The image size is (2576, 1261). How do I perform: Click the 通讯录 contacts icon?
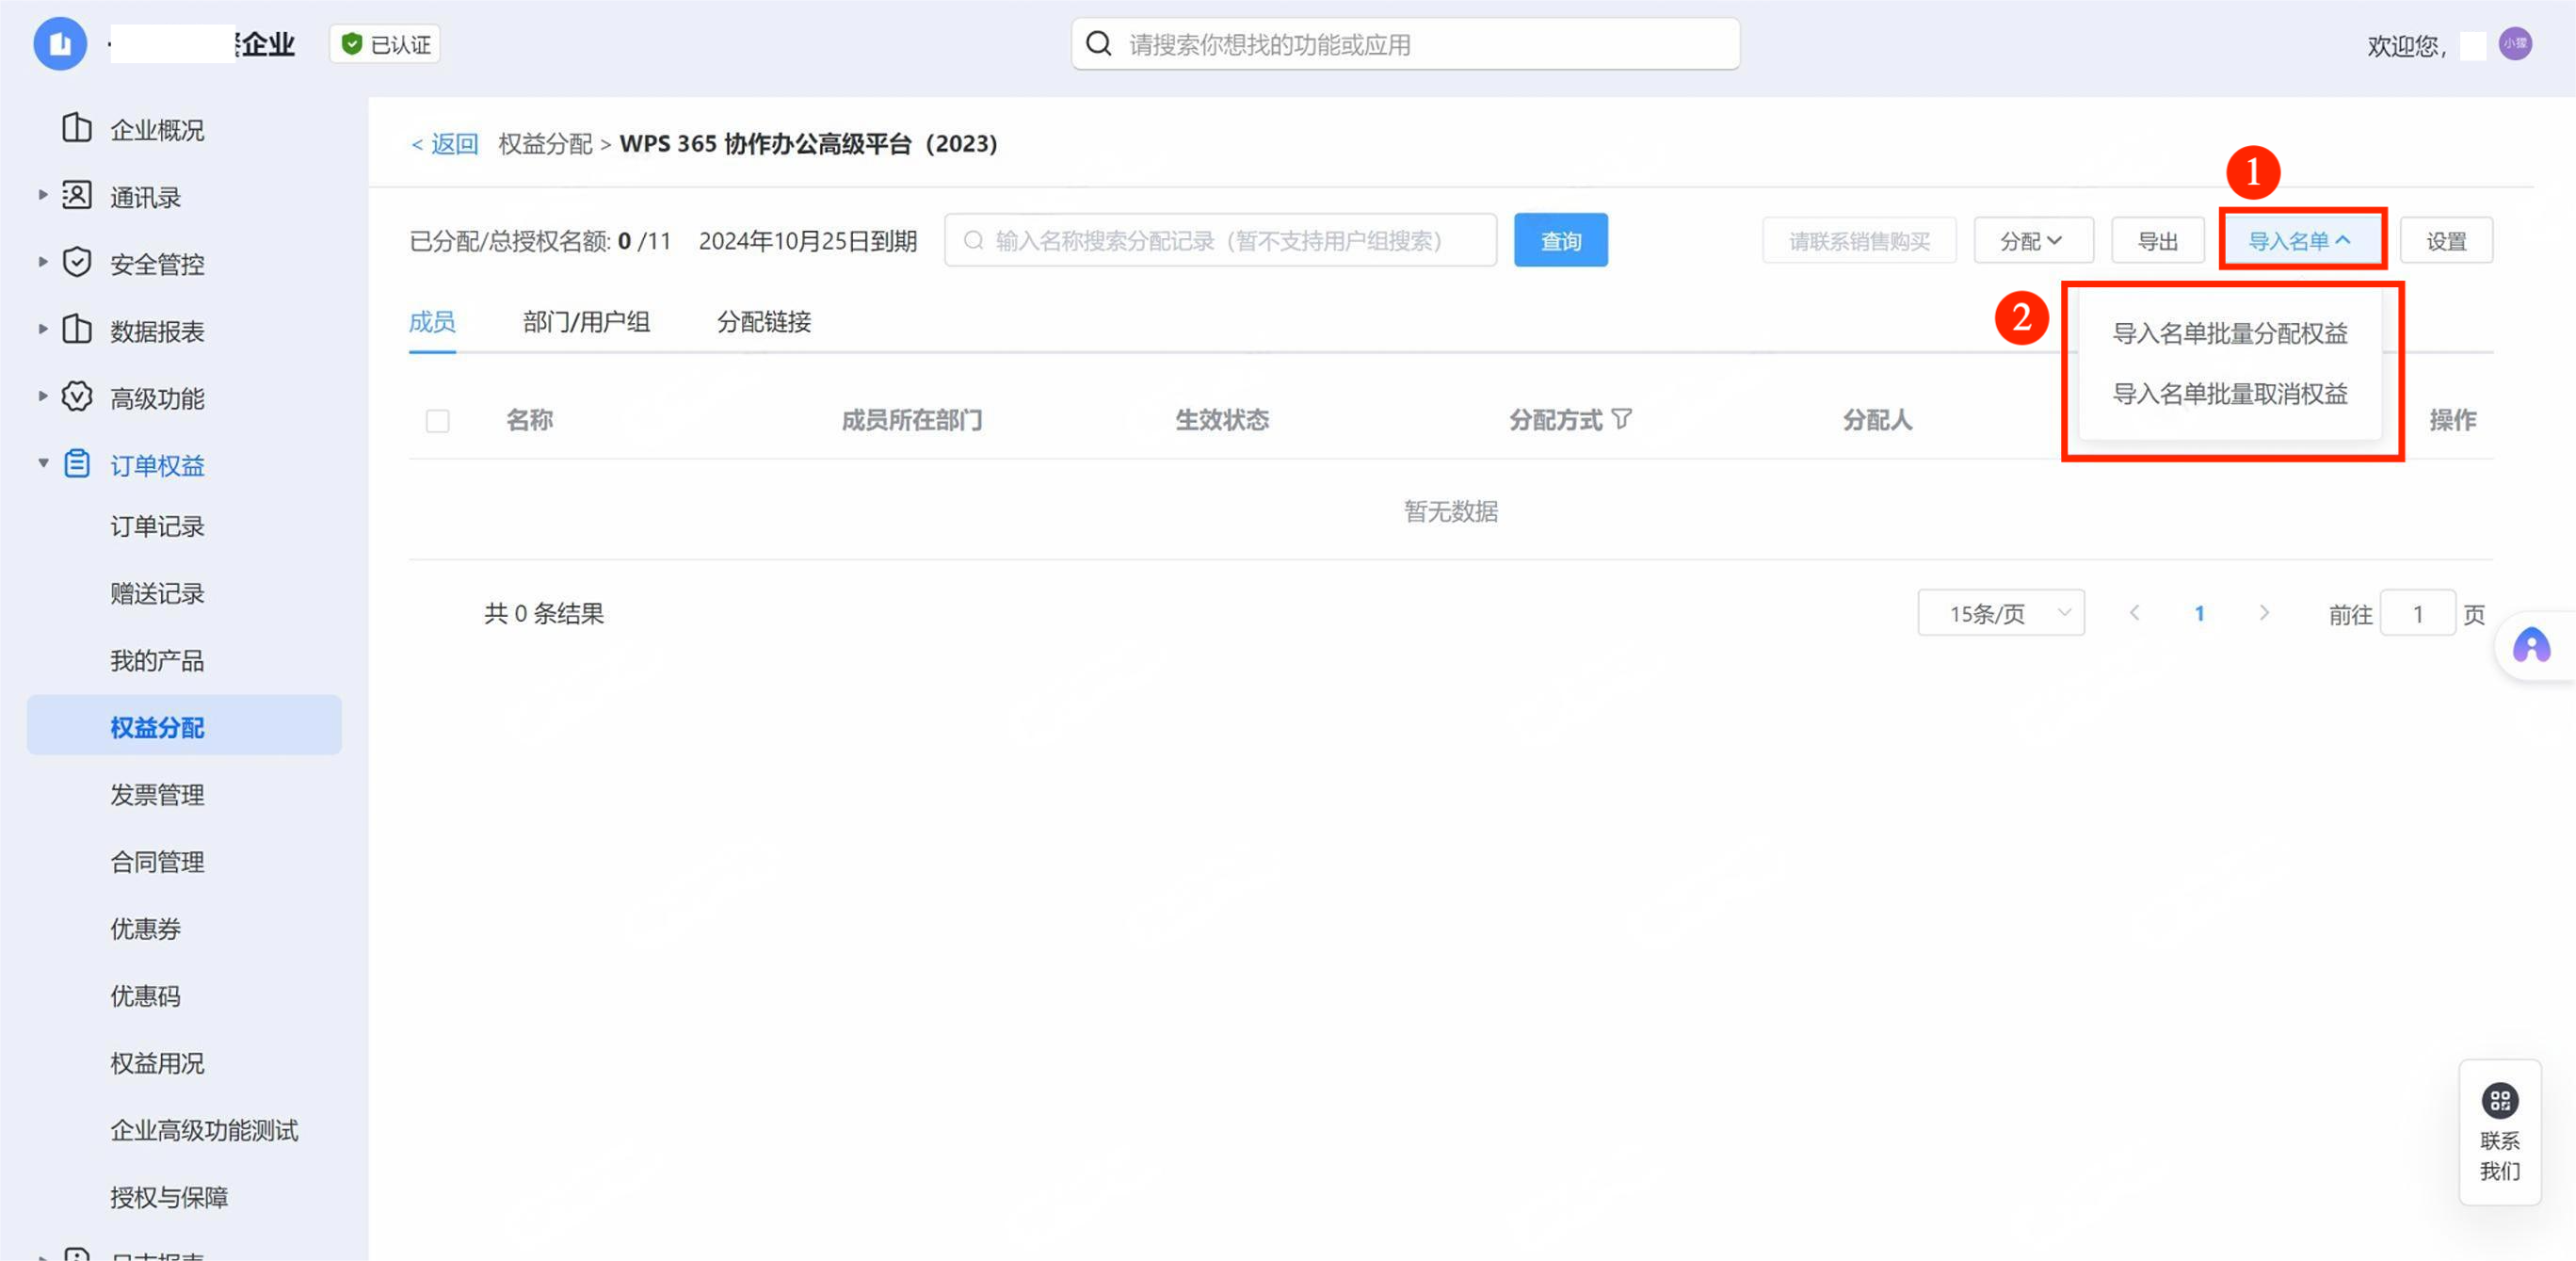(77, 195)
